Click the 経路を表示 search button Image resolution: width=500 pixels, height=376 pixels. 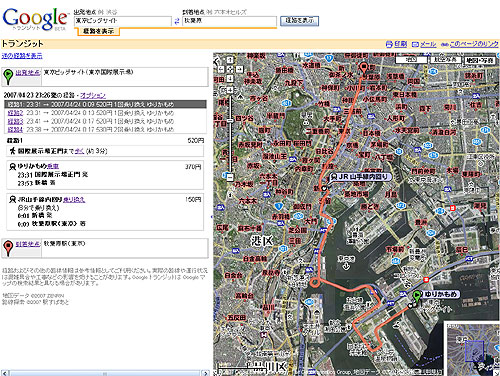pyautogui.click(x=299, y=21)
